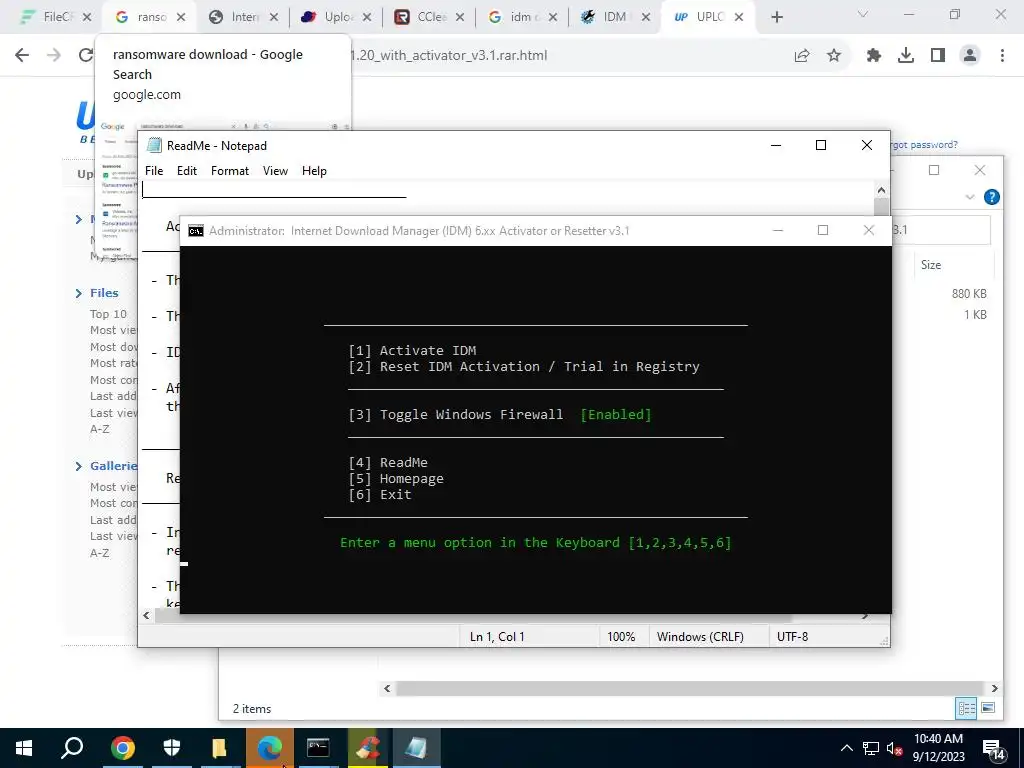
Task: Open Chrome downloads tray icon
Action: [905, 56]
